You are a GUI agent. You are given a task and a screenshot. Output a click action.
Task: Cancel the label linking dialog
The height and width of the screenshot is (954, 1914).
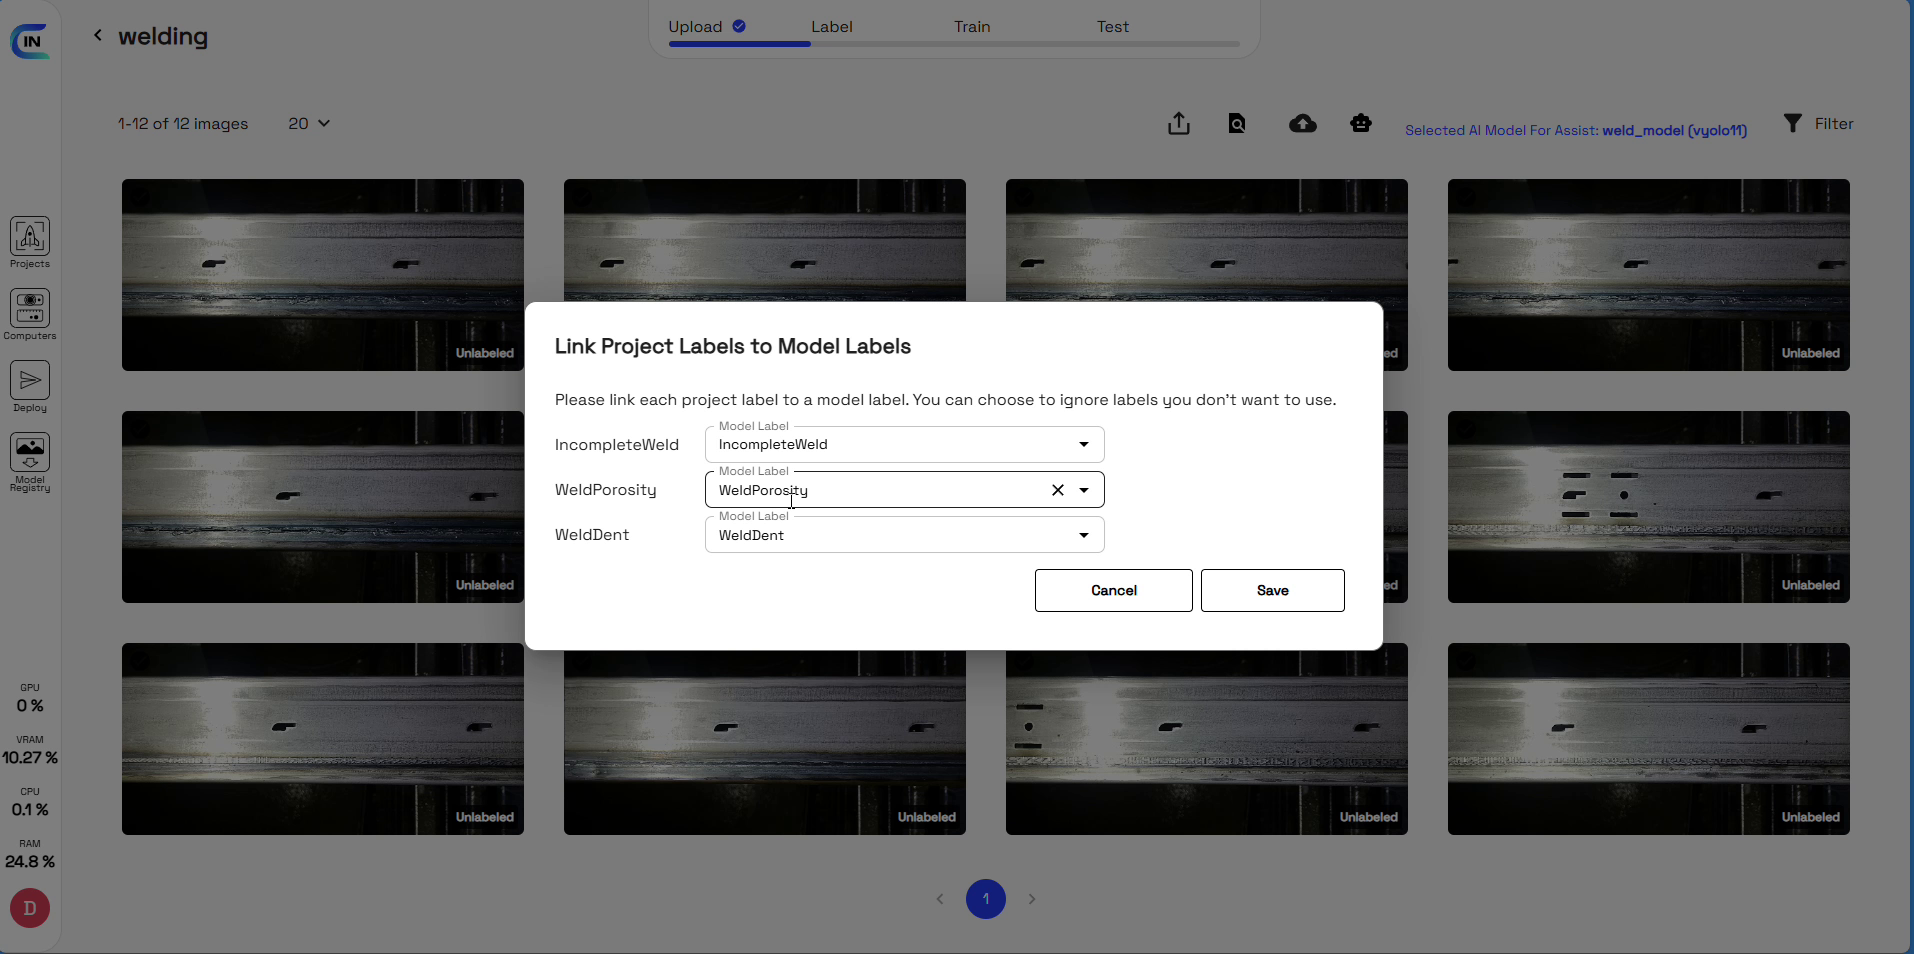[x=1113, y=590]
